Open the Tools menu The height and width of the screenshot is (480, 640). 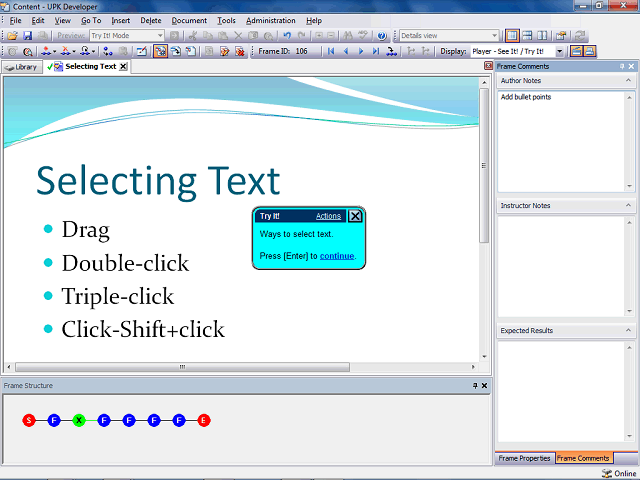pyautogui.click(x=226, y=20)
